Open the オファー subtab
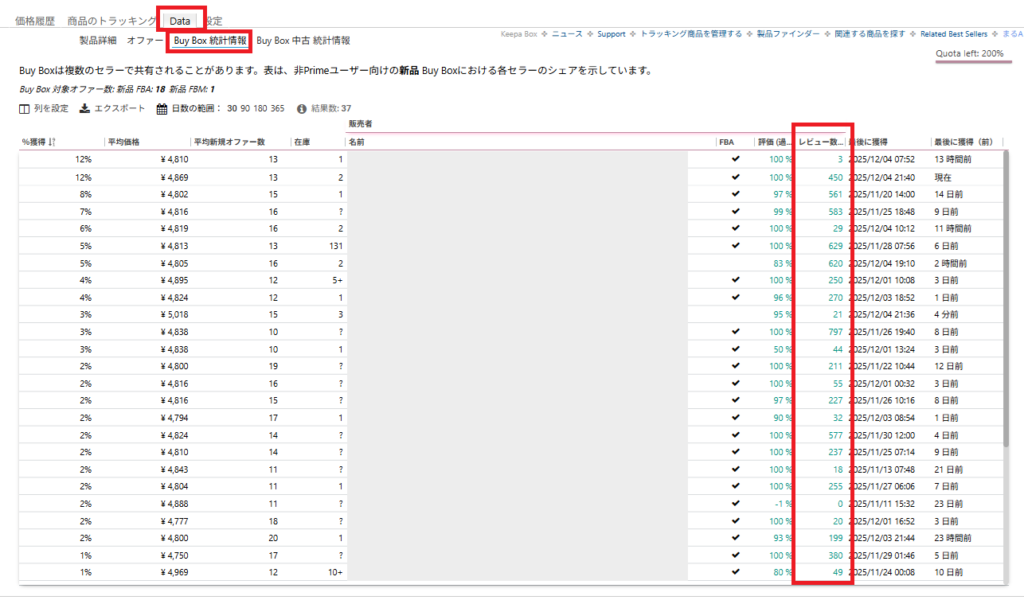This screenshot has width=1024, height=600. [145, 41]
